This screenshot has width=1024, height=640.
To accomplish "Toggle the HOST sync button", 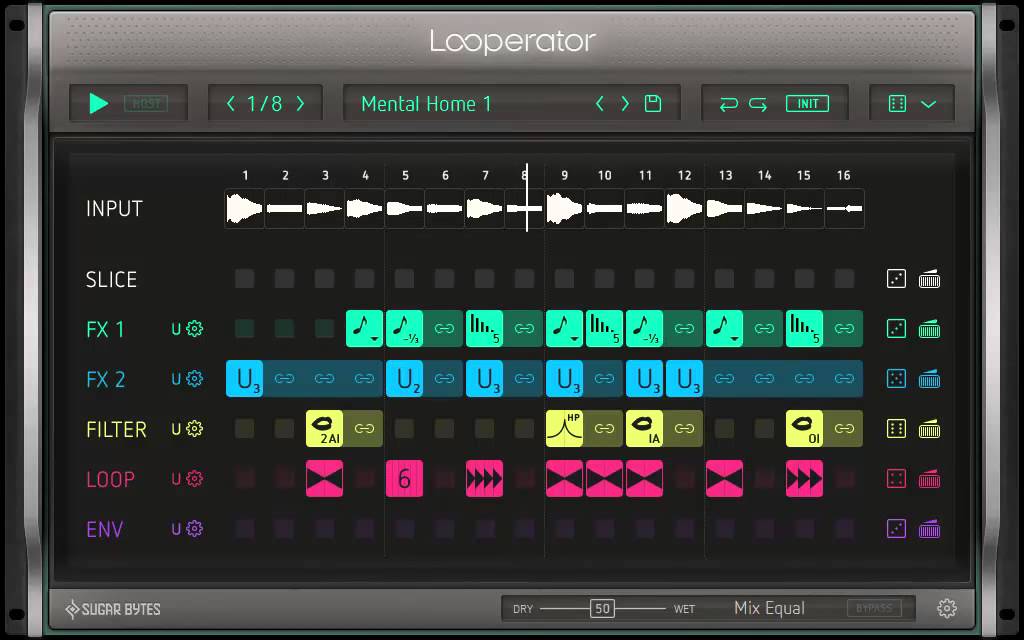I will 146,103.
